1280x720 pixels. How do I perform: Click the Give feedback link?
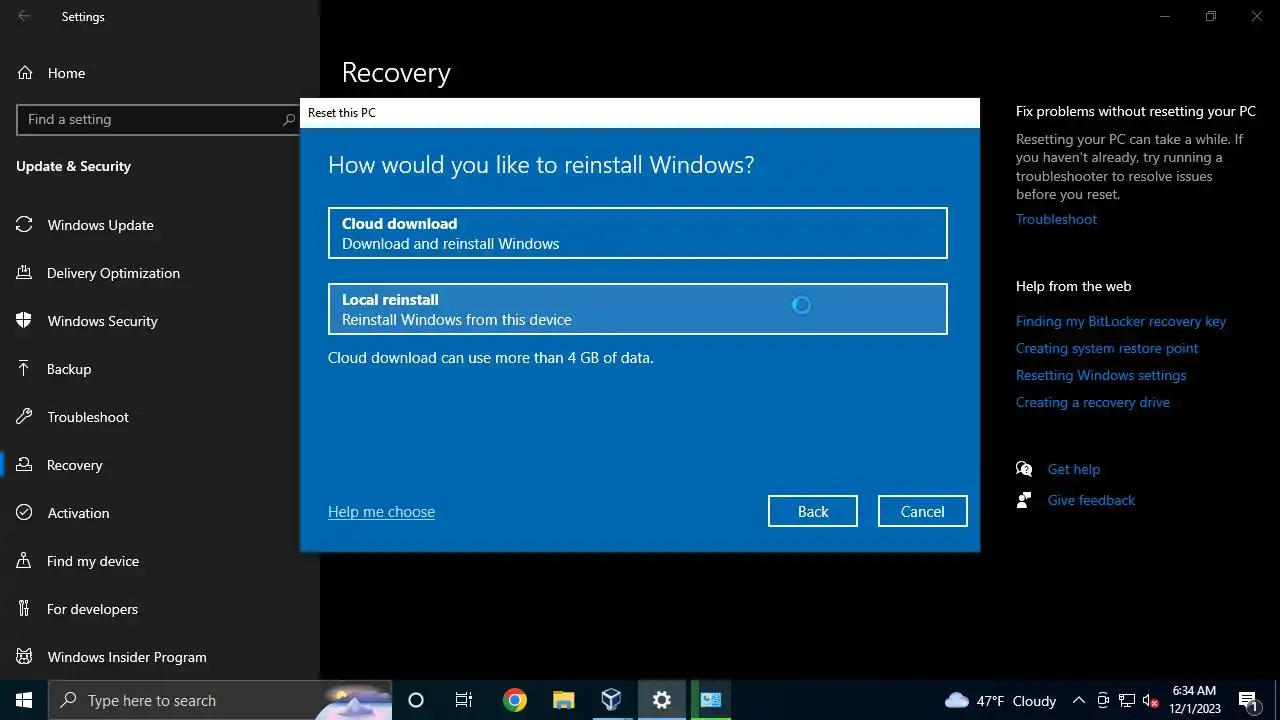tap(1091, 500)
